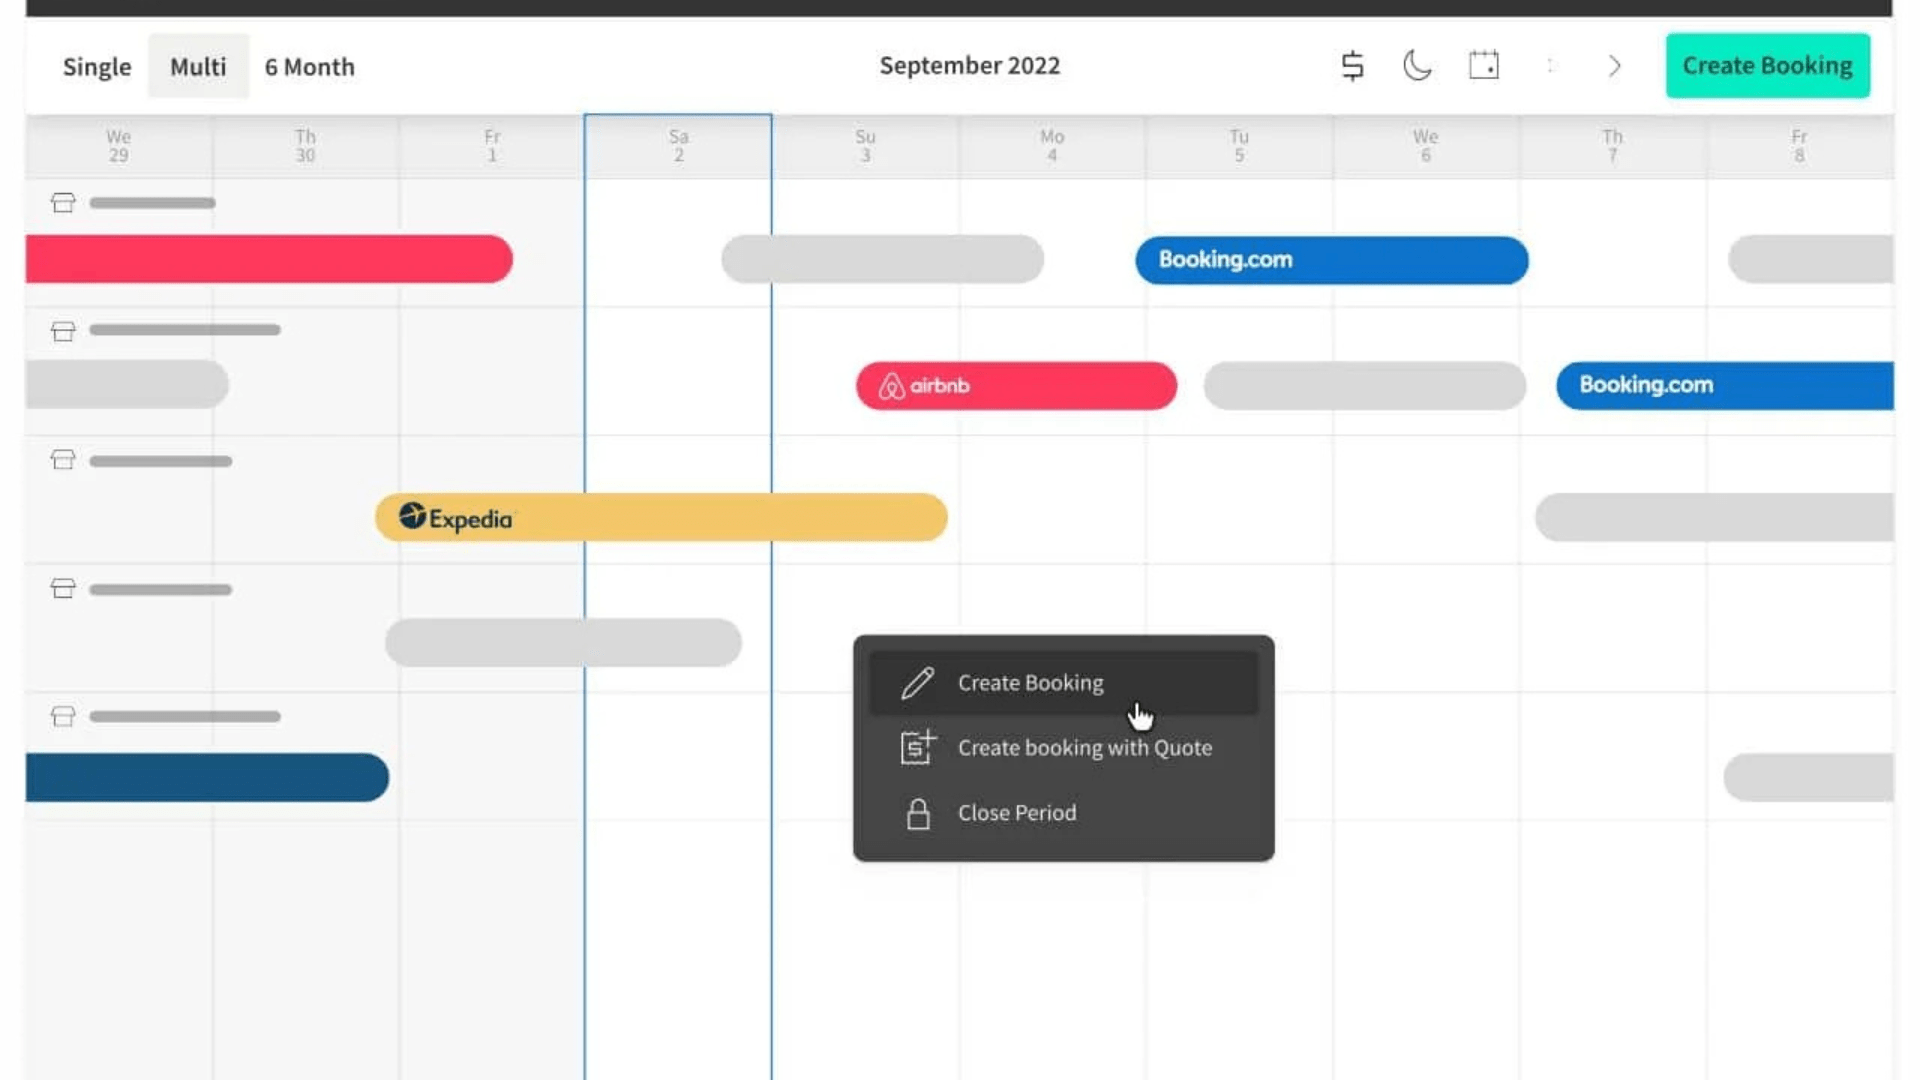Select Create booking with Quote option
This screenshot has height=1080, width=1920.
[x=1084, y=748]
